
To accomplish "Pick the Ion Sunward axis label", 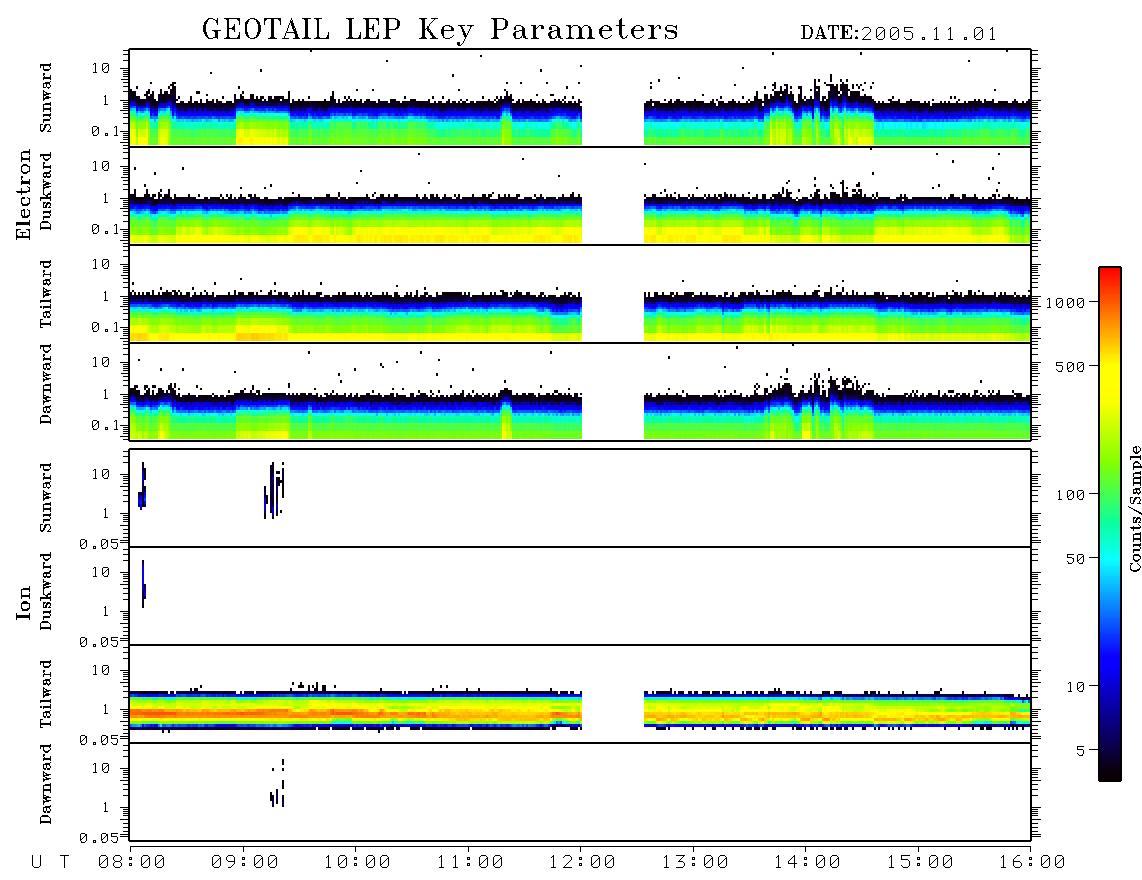I will [46, 497].
